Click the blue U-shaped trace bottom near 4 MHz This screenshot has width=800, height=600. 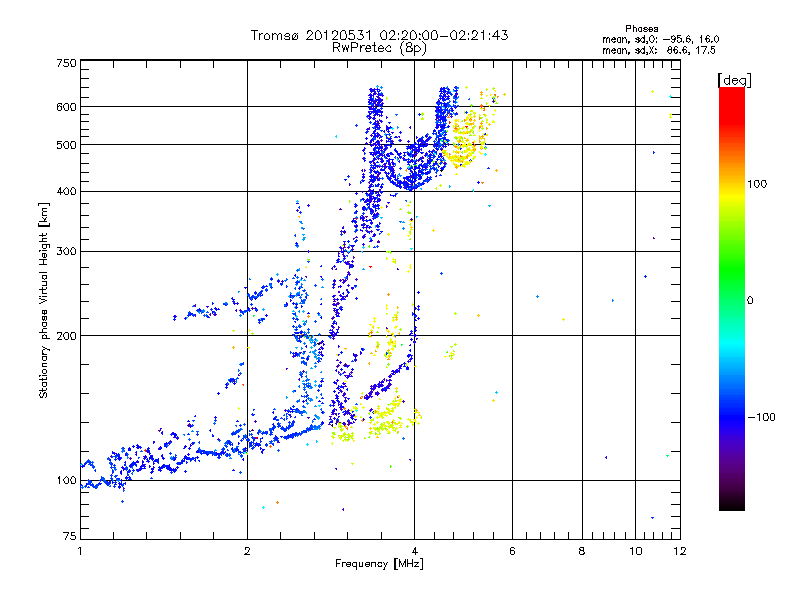coord(411,183)
